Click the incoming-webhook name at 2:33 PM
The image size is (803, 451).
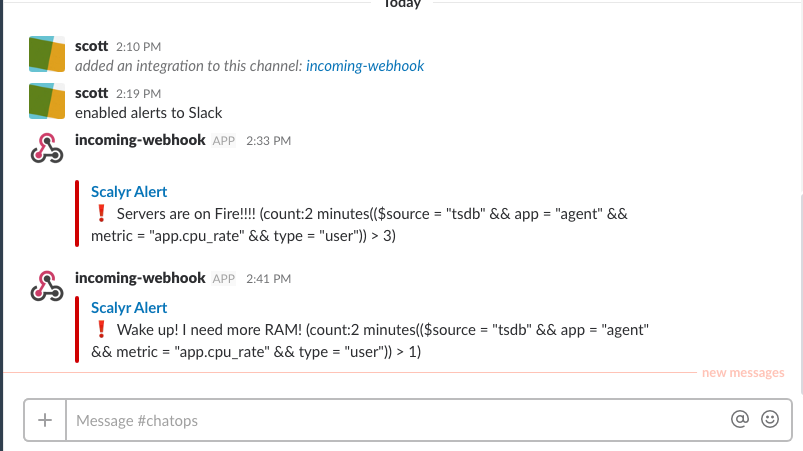pos(140,141)
